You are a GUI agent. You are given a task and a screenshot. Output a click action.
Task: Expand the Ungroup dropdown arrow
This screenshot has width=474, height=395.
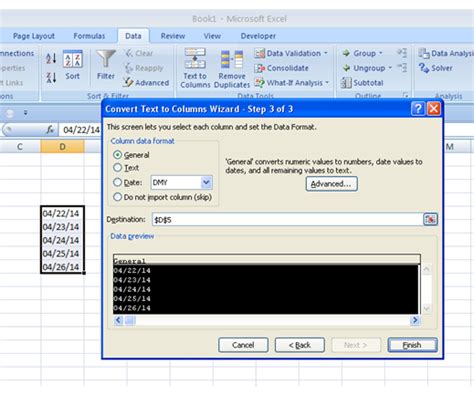pos(390,68)
